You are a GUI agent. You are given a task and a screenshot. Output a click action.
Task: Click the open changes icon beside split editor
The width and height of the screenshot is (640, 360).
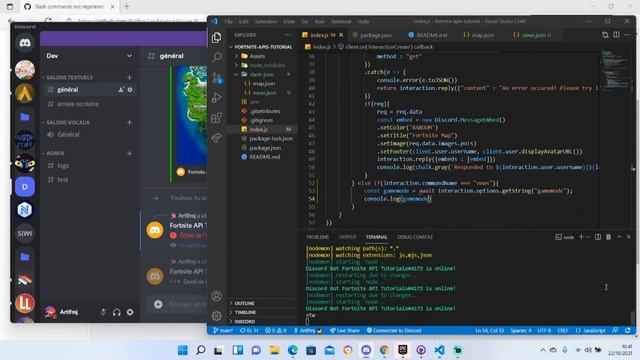coord(605,35)
